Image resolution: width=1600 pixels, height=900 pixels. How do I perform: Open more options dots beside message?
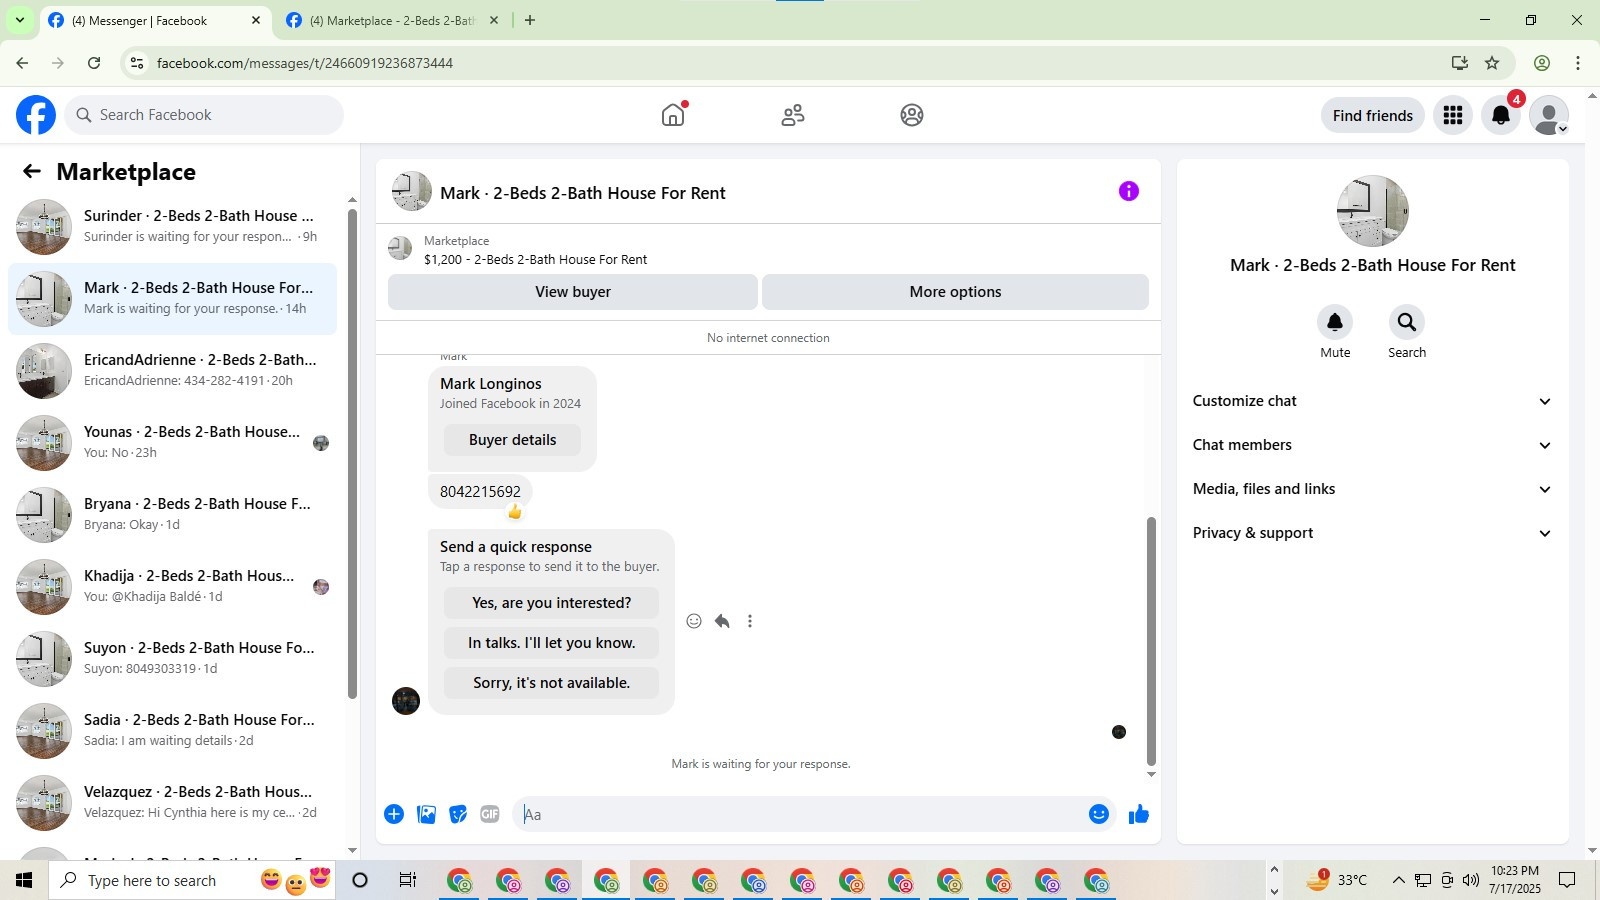750,621
